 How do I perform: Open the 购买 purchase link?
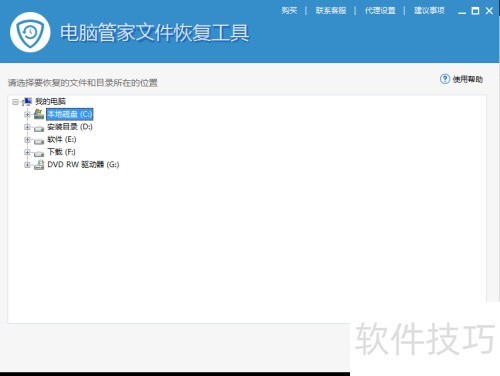click(289, 11)
